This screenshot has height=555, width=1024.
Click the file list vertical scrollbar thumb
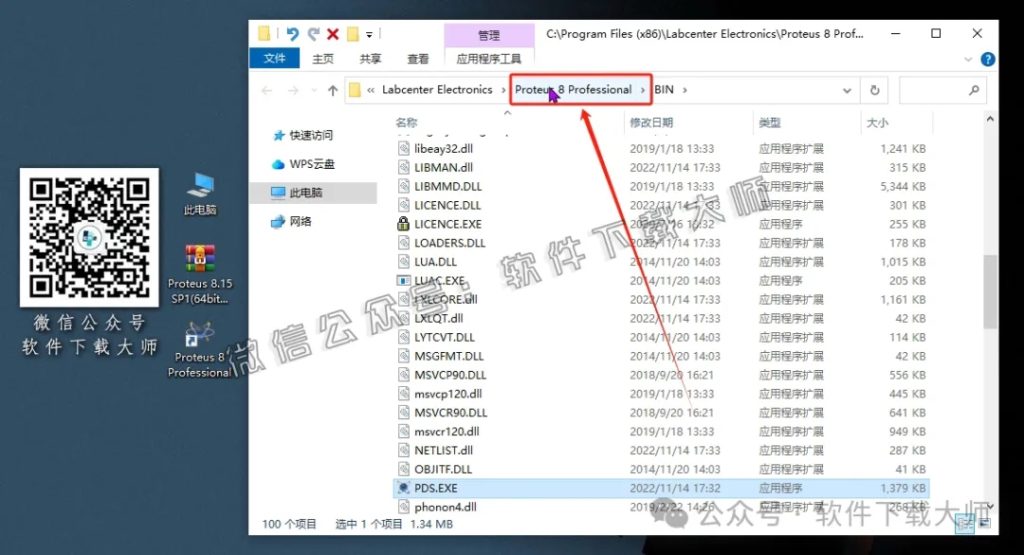[x=990, y=292]
